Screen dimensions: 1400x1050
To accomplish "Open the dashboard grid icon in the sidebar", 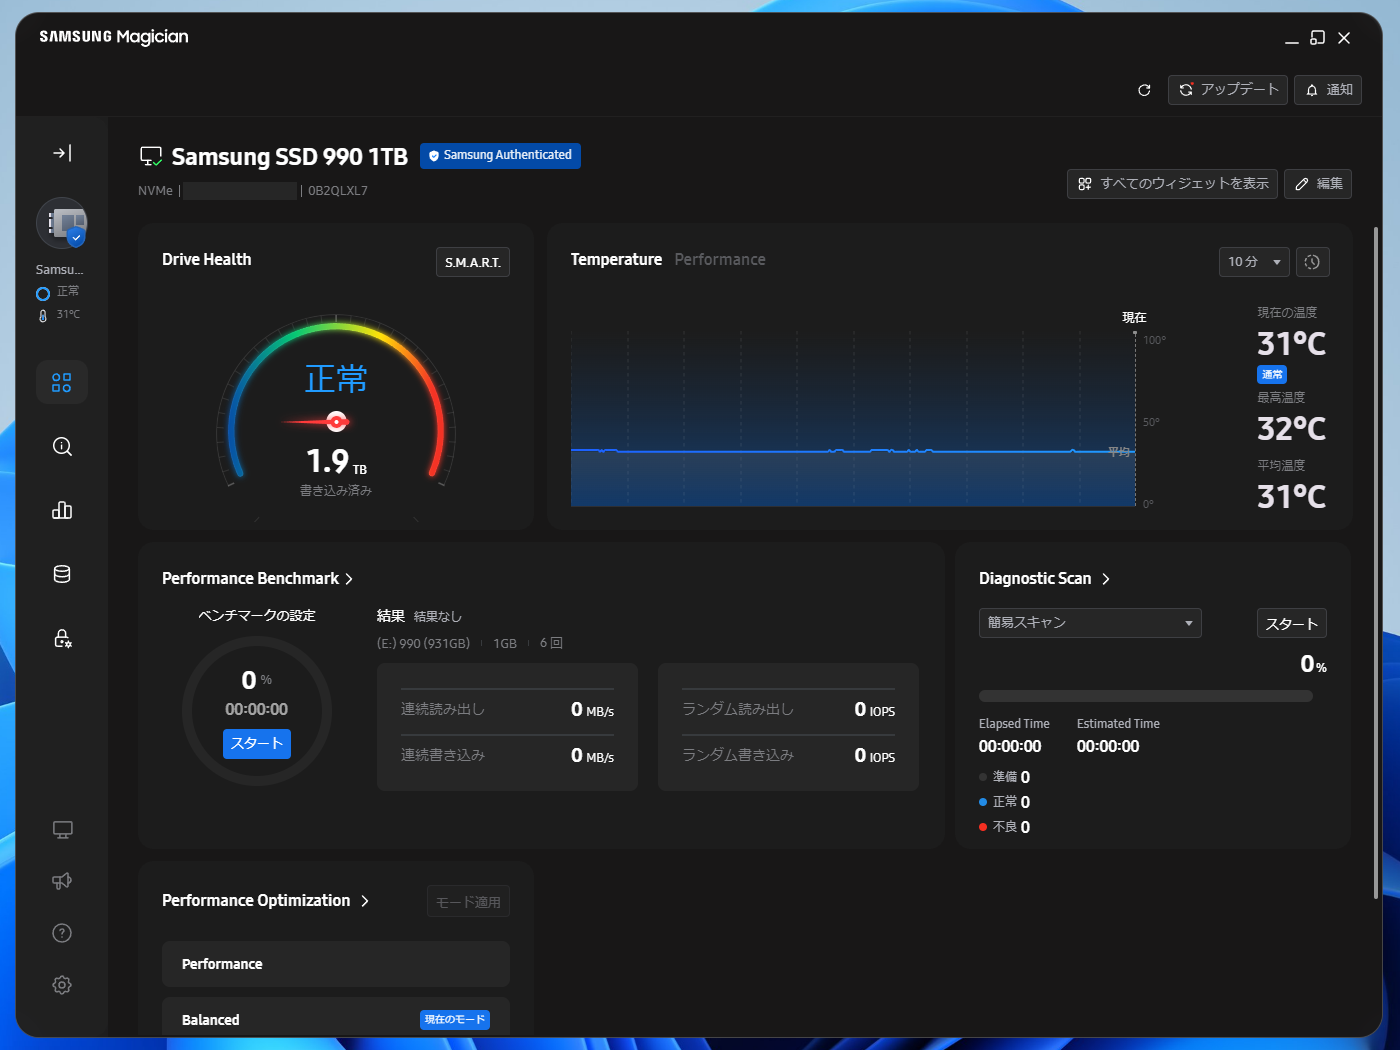I will 62,383.
